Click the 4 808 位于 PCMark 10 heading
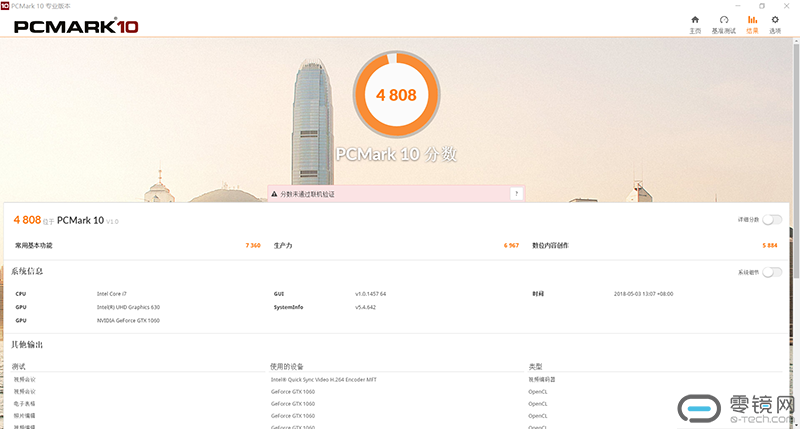 tap(66, 220)
